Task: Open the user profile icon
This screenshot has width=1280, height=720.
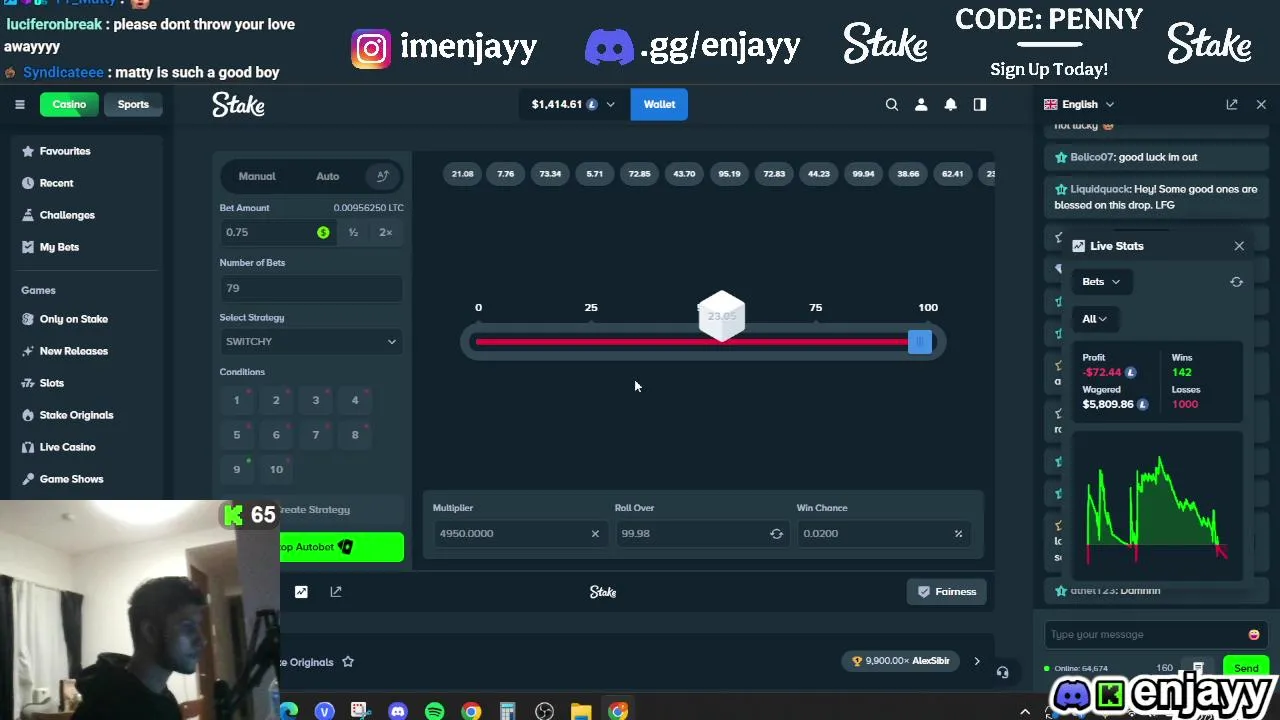Action: click(x=921, y=104)
